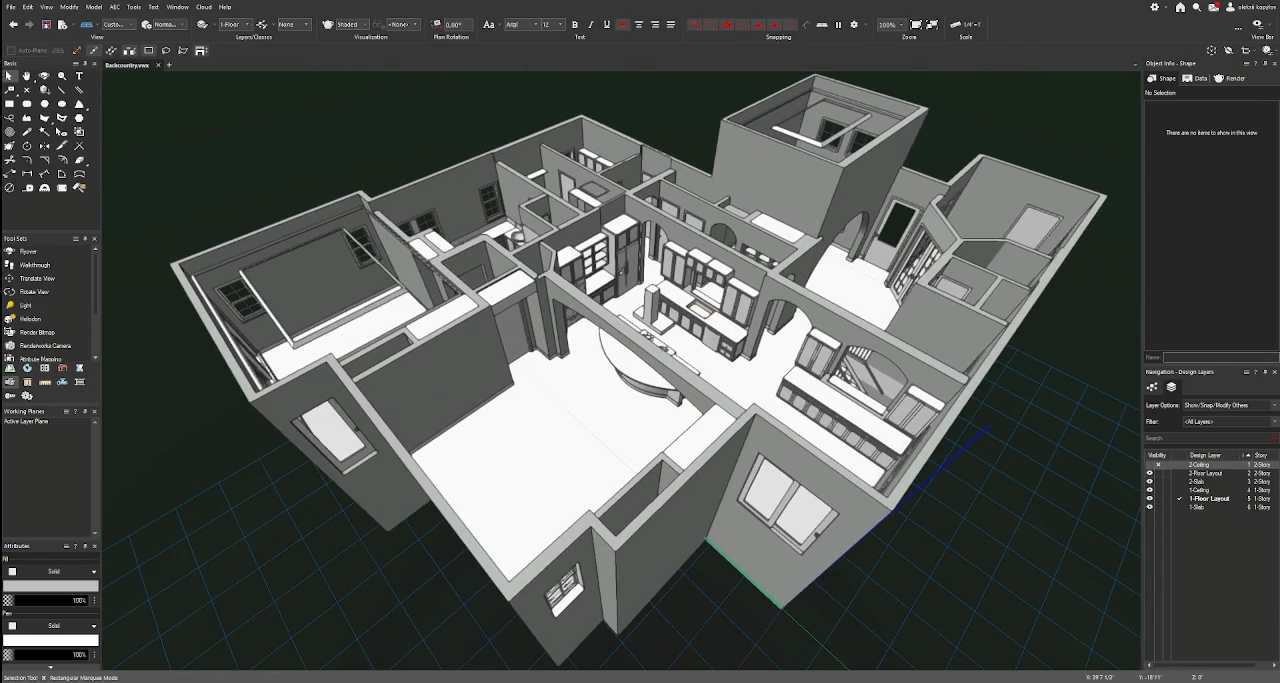Open the Data tab in Object Info
Image resolution: width=1280 pixels, height=683 pixels.
tap(1195, 78)
